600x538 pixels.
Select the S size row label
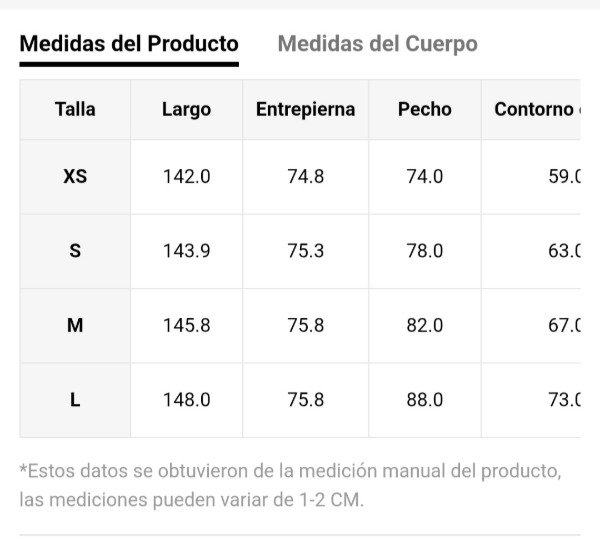click(75, 251)
